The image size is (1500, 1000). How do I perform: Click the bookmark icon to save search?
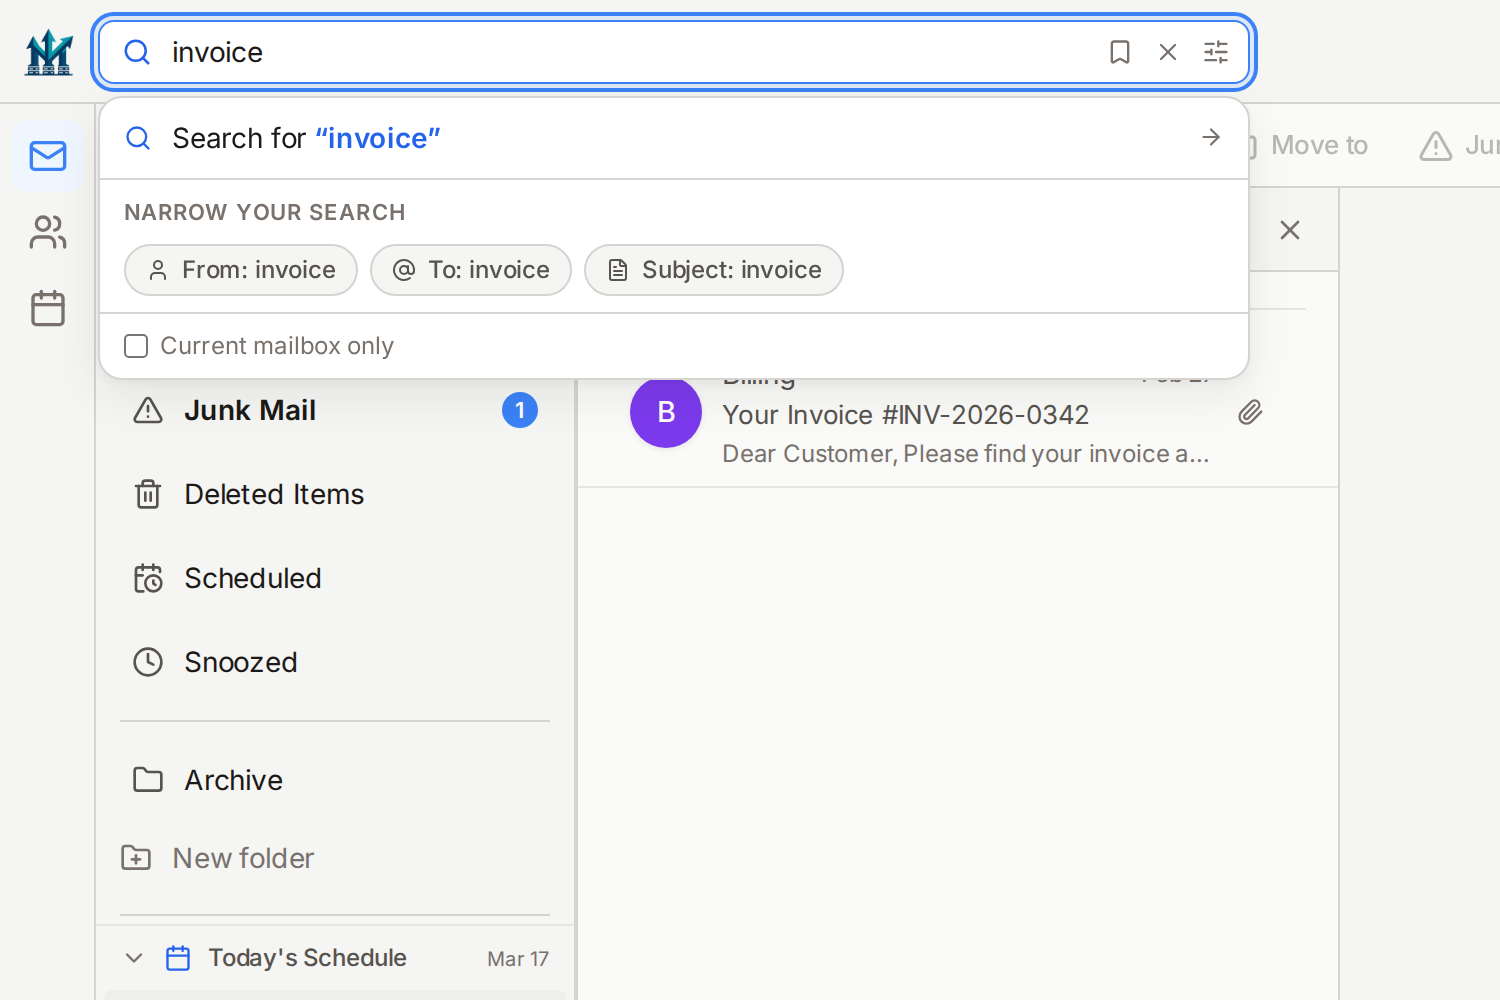[x=1119, y=52]
